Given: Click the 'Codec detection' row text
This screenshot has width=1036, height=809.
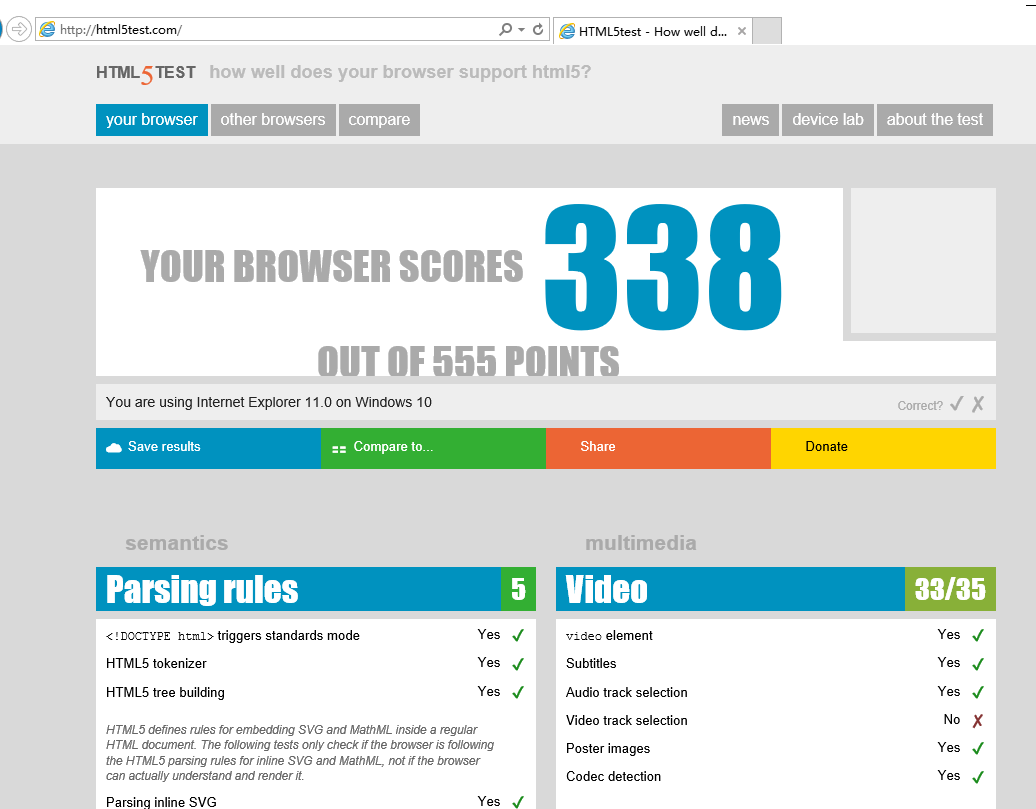Looking at the screenshot, I should [x=614, y=777].
